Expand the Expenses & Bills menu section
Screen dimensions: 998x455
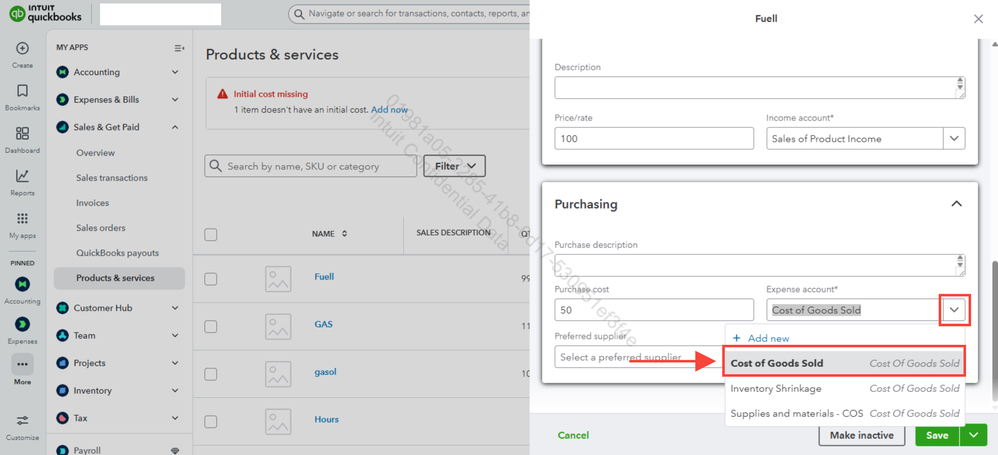point(175,100)
